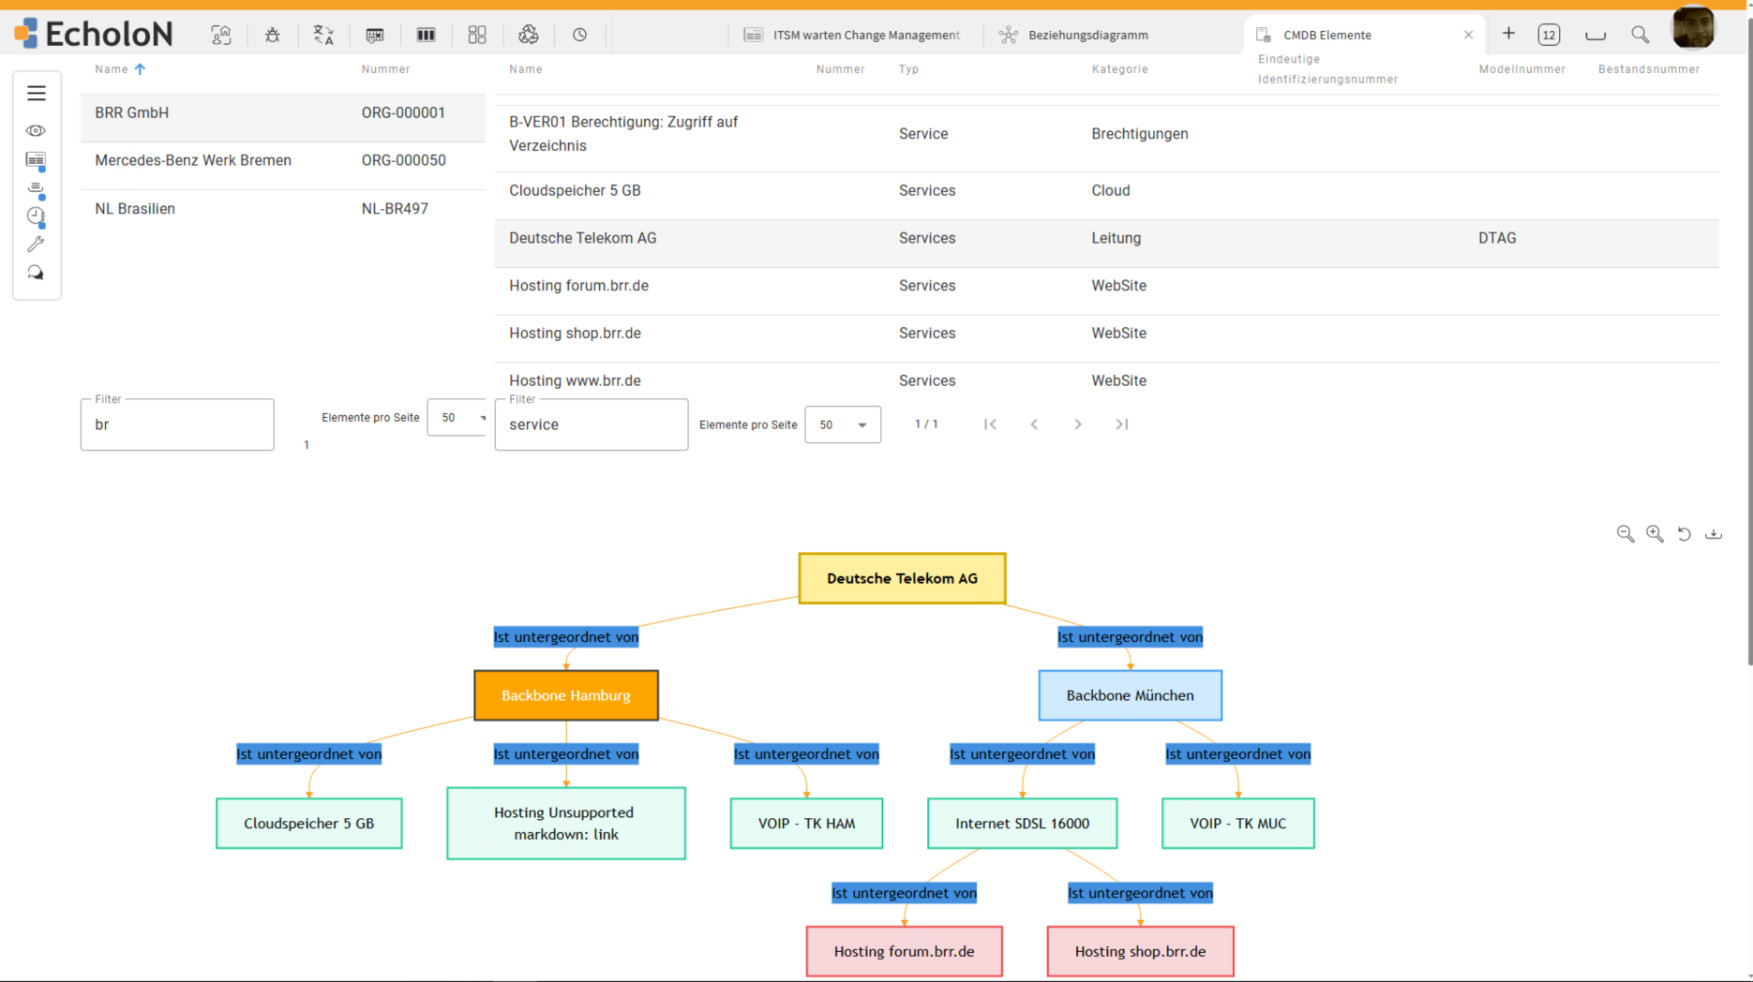The height and width of the screenshot is (982, 1753).
Task: Open the search magnifier in the top bar
Action: coord(1640,35)
